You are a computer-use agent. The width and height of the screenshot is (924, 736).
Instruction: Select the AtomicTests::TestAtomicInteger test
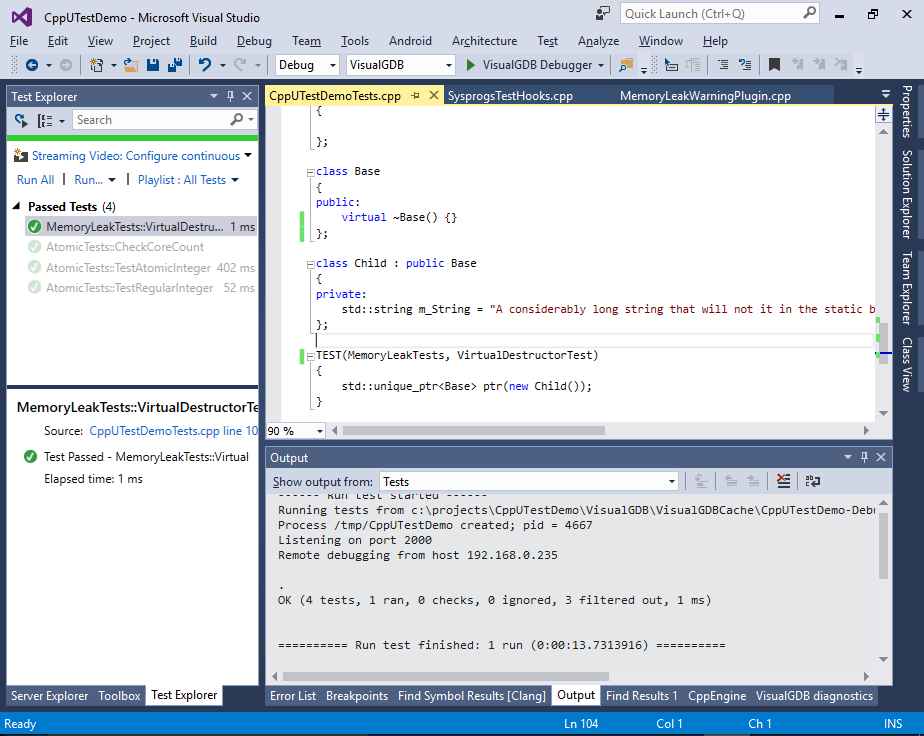128,268
